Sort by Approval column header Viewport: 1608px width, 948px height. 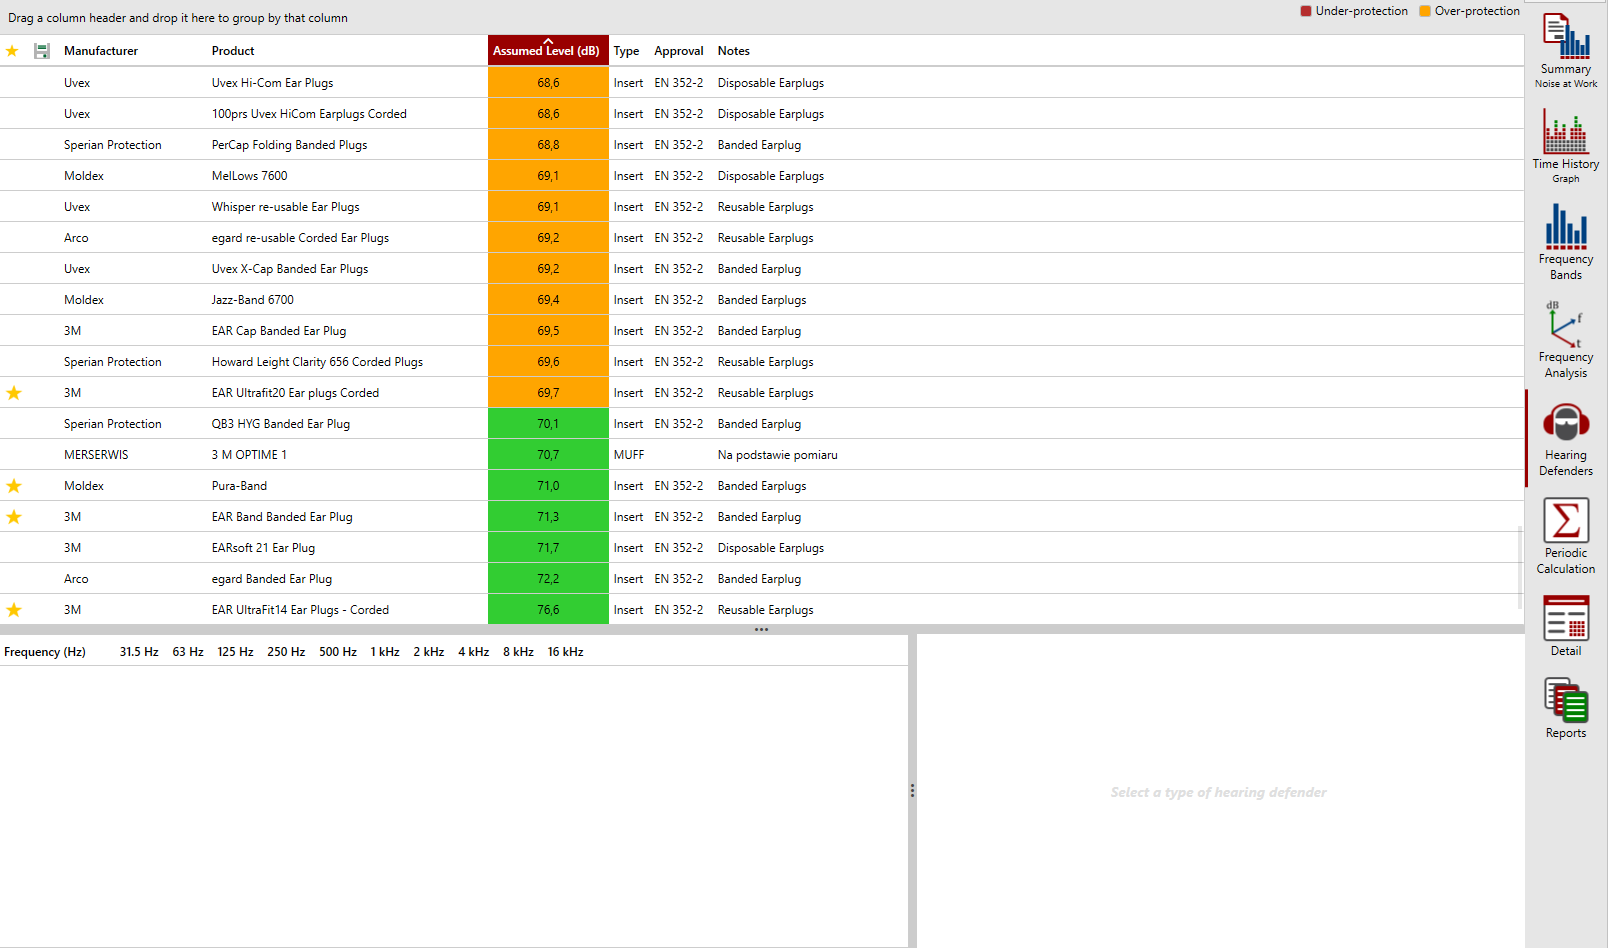click(679, 51)
